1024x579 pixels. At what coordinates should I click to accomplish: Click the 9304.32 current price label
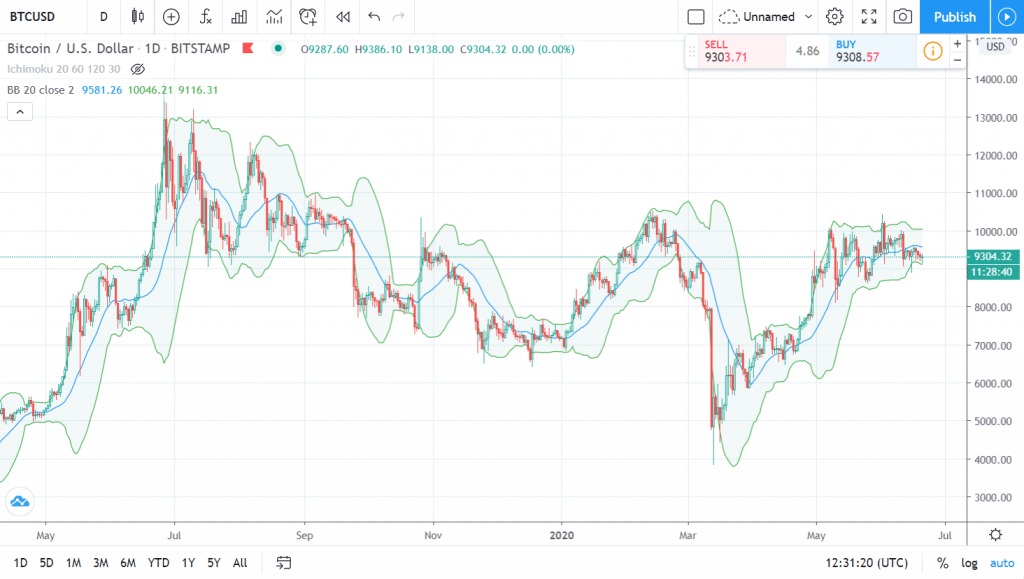coord(993,257)
